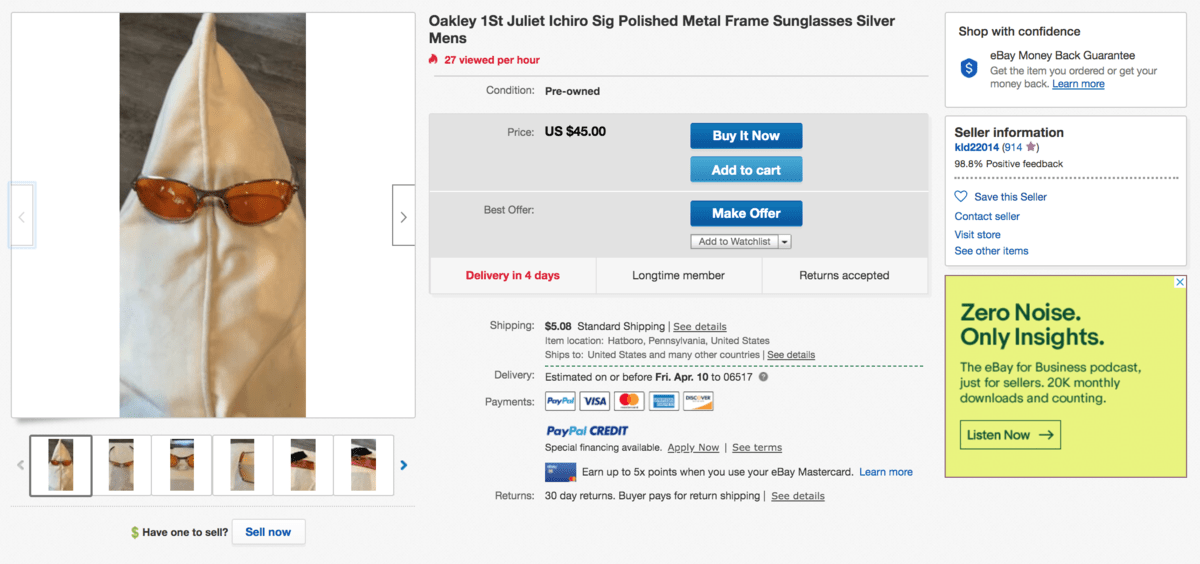
Task: Click the Make Offer button
Action: (x=745, y=213)
